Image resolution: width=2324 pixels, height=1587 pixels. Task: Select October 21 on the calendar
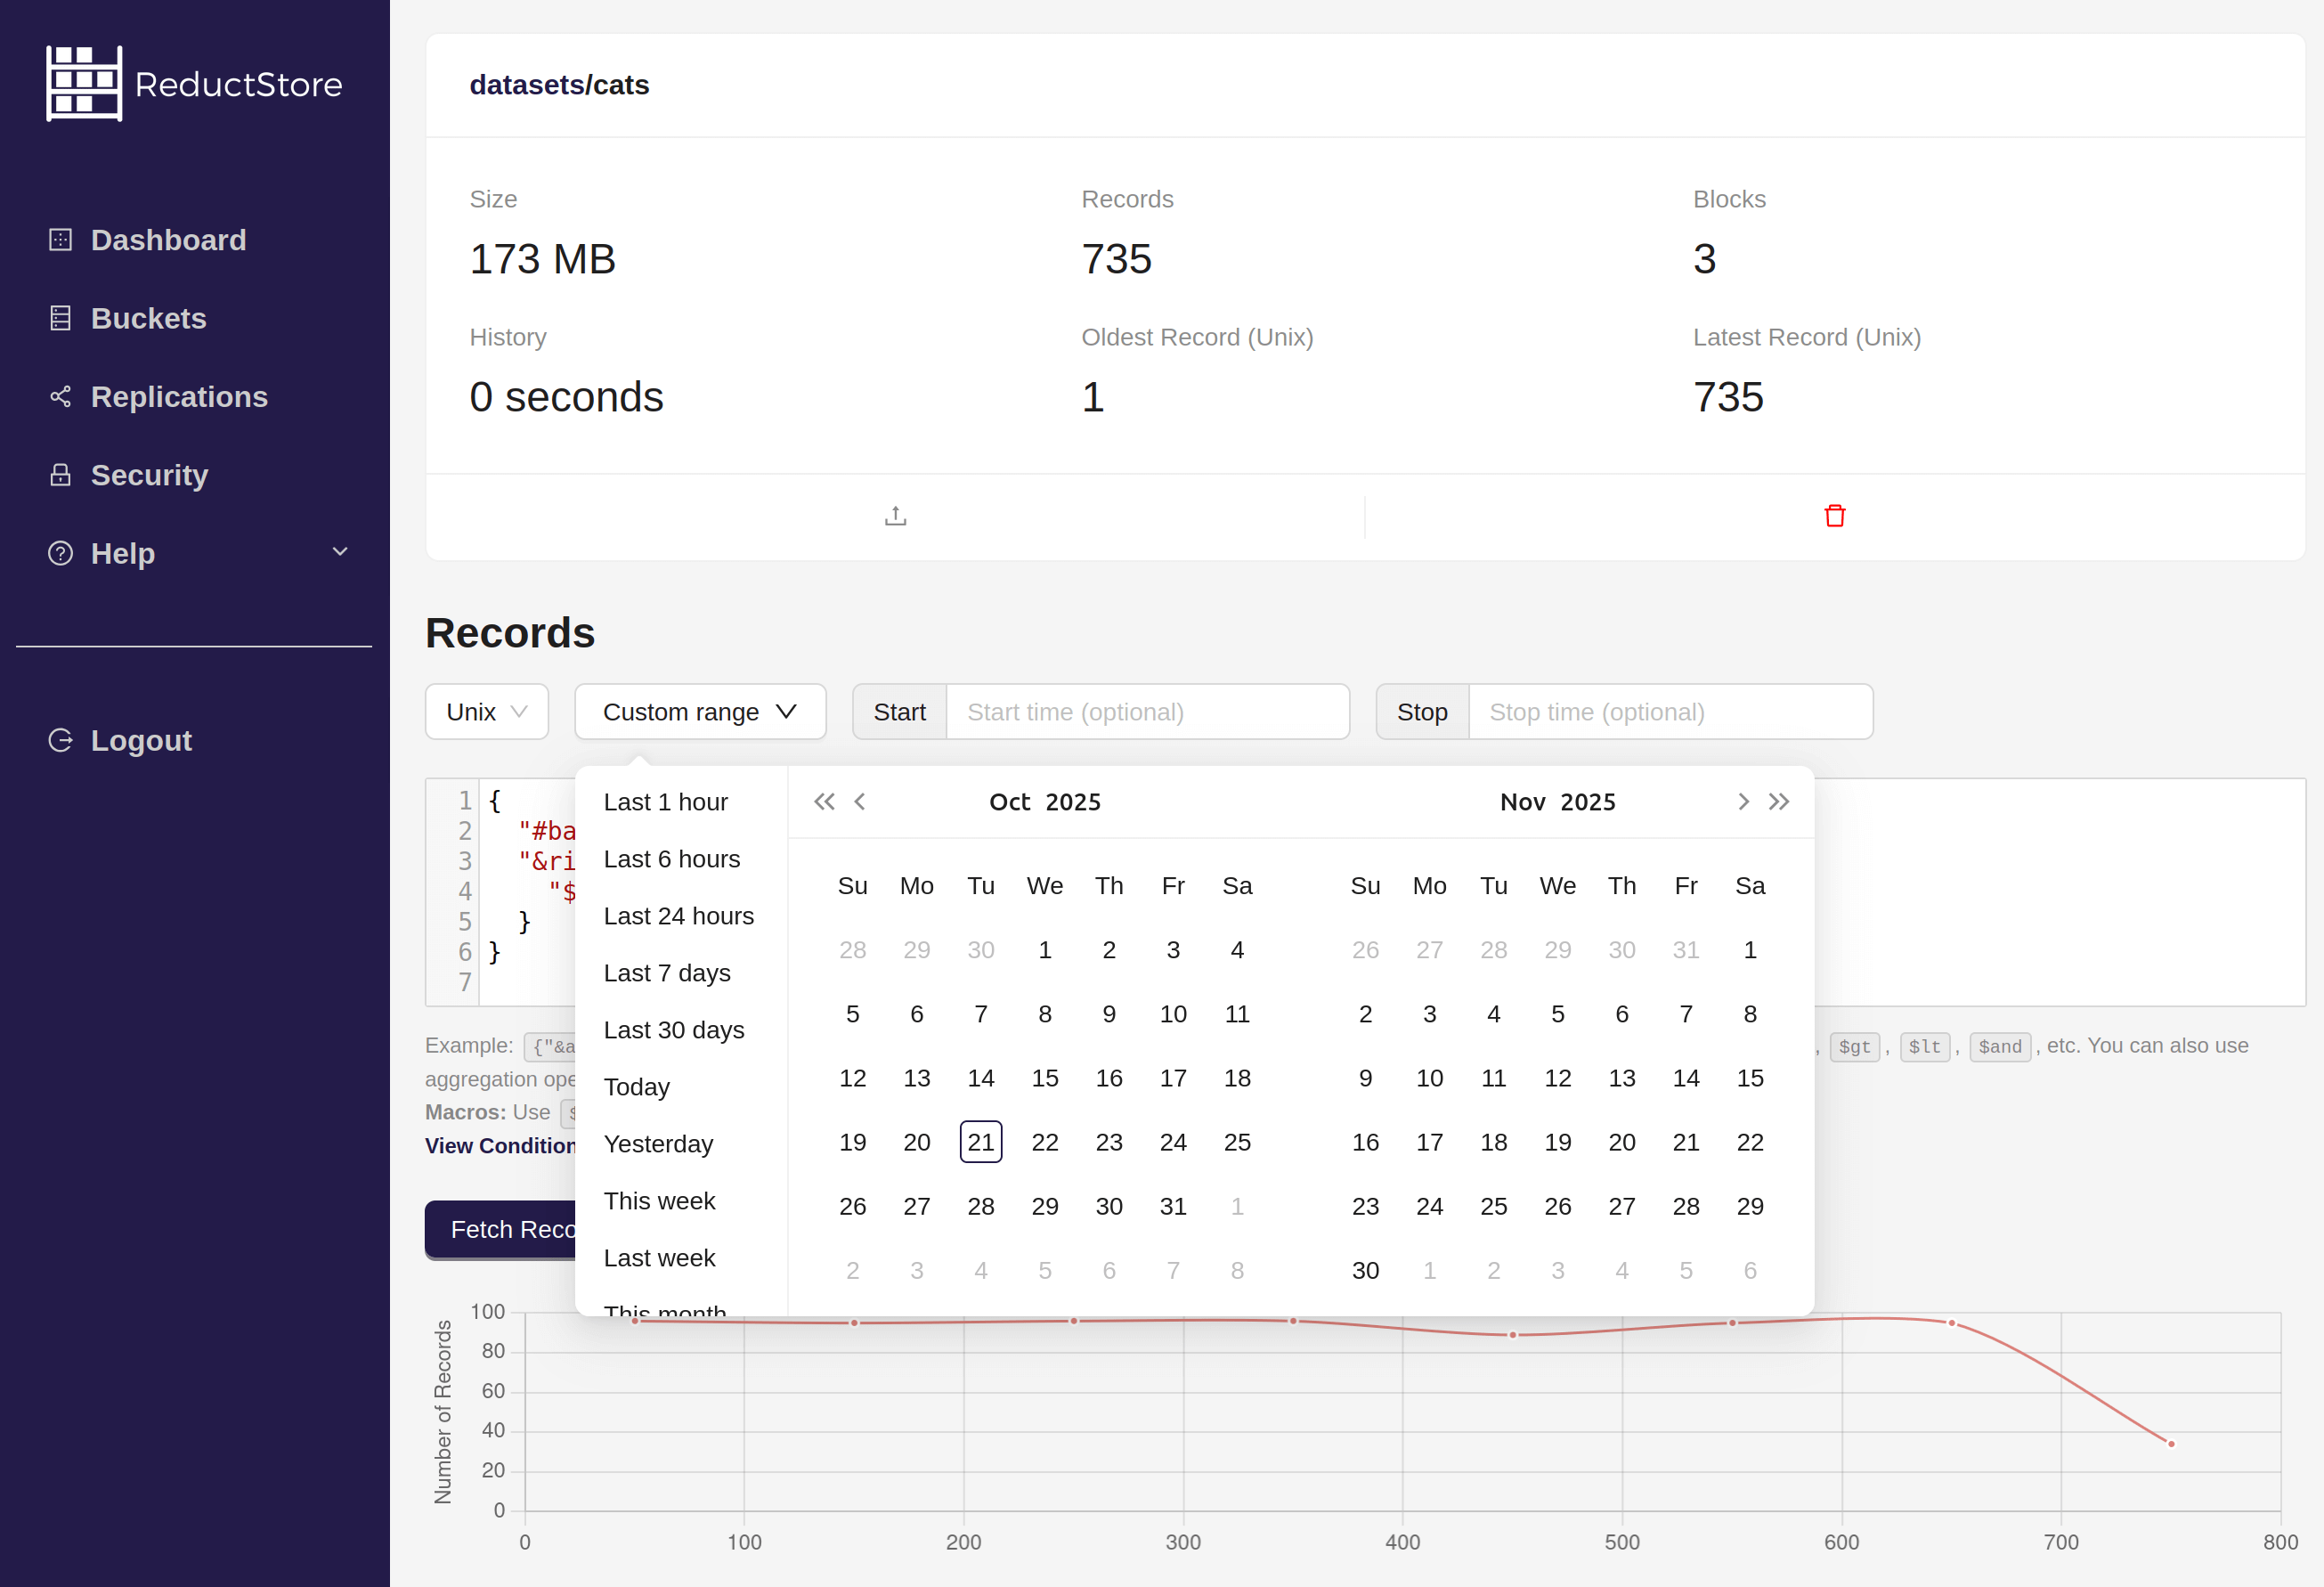(x=981, y=1141)
